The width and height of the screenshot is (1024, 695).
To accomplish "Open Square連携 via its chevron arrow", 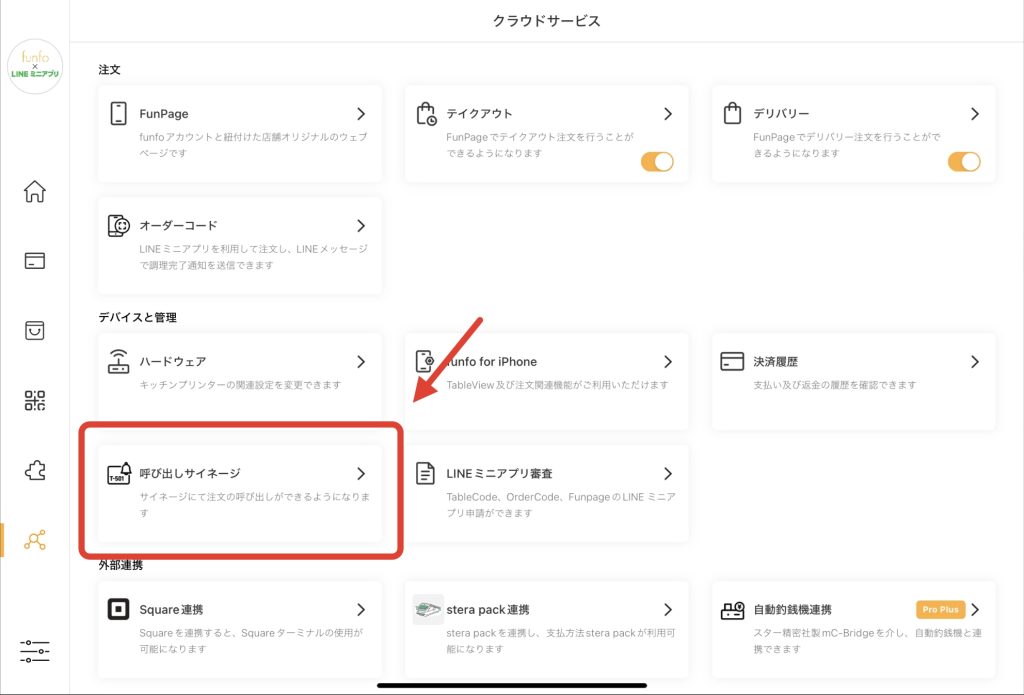I will coord(361,609).
